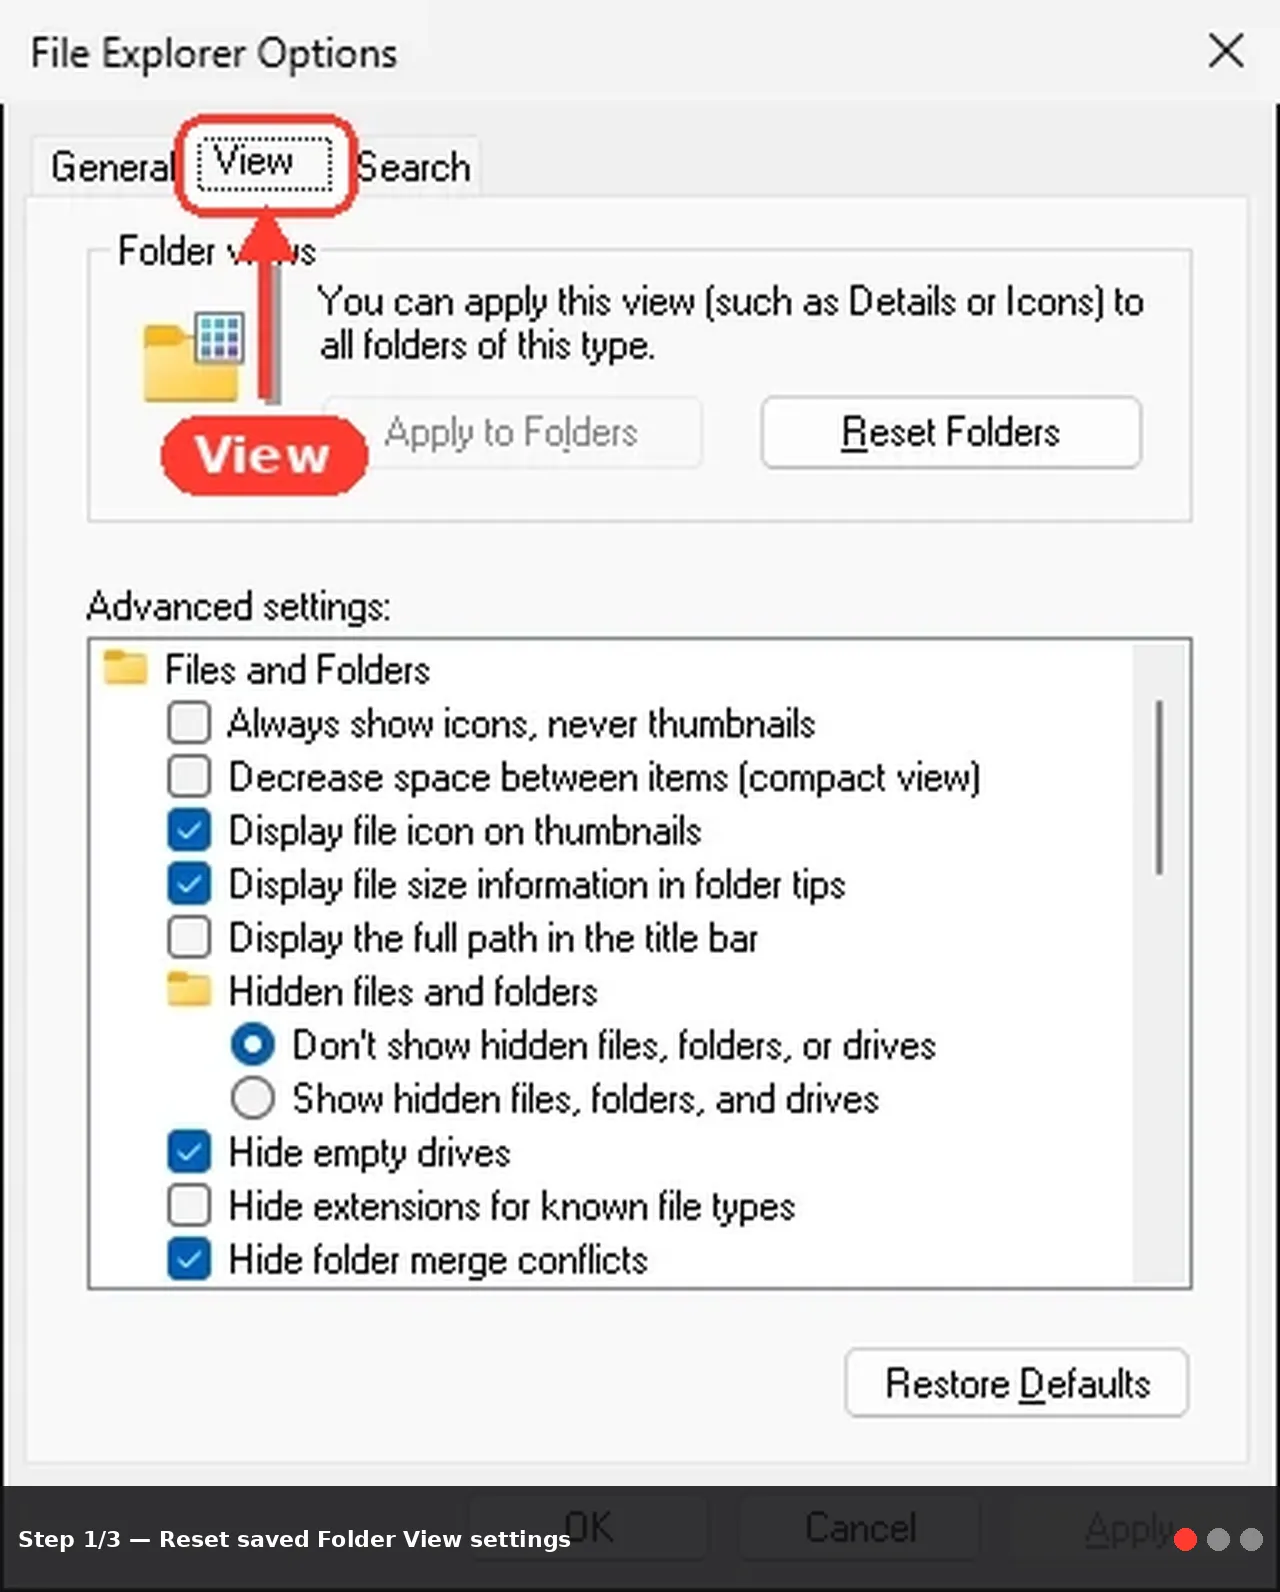
Task: Uncheck Hide folder merge conflicts
Action: [x=189, y=1259]
